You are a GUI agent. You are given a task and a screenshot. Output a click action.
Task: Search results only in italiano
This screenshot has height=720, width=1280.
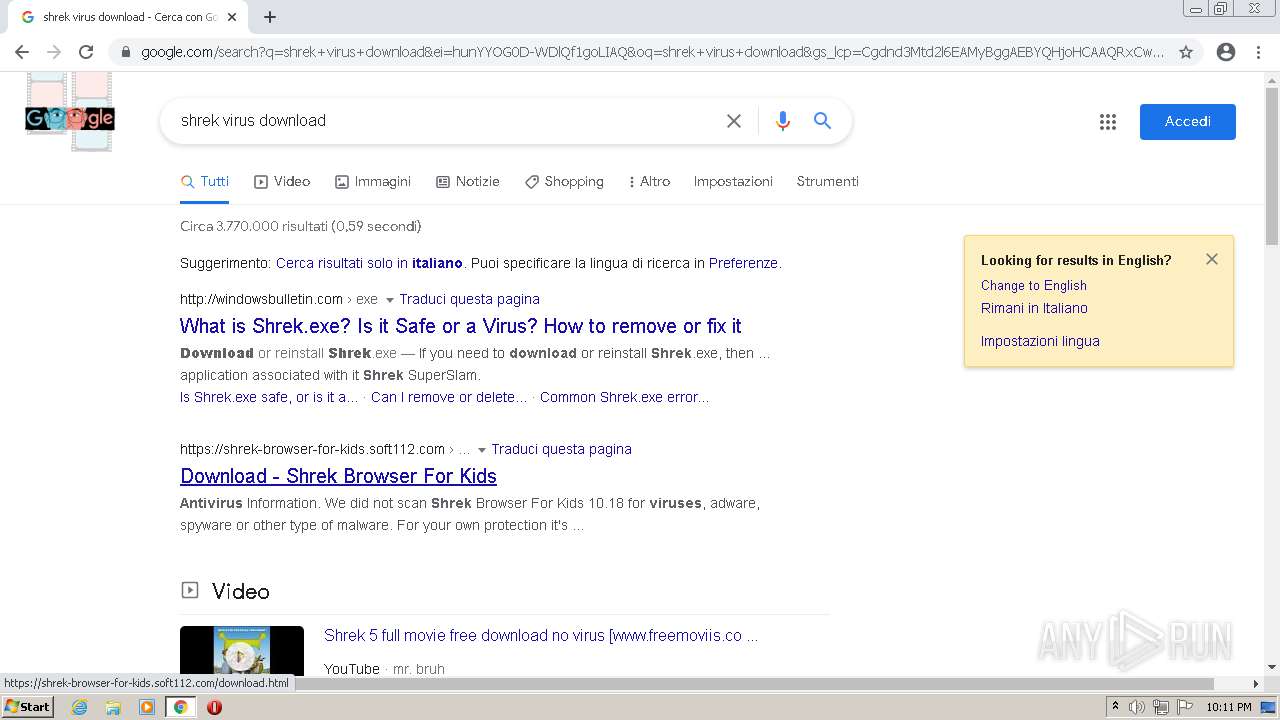click(369, 263)
